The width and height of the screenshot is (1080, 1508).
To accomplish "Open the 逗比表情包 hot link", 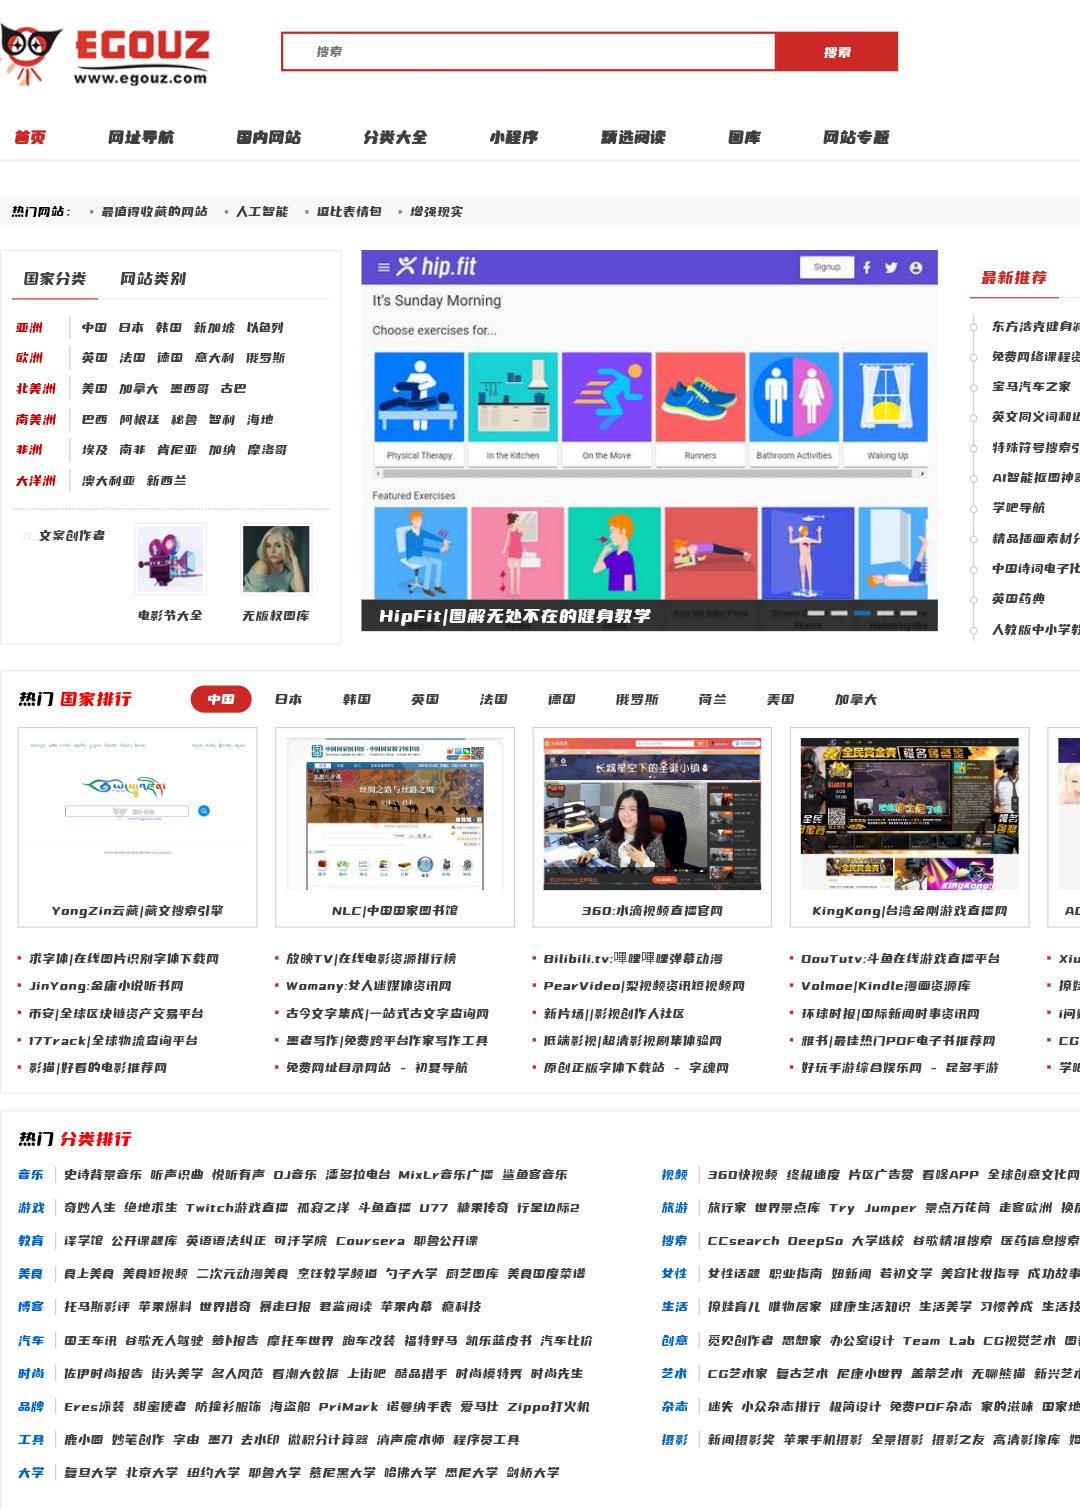I will click(349, 211).
